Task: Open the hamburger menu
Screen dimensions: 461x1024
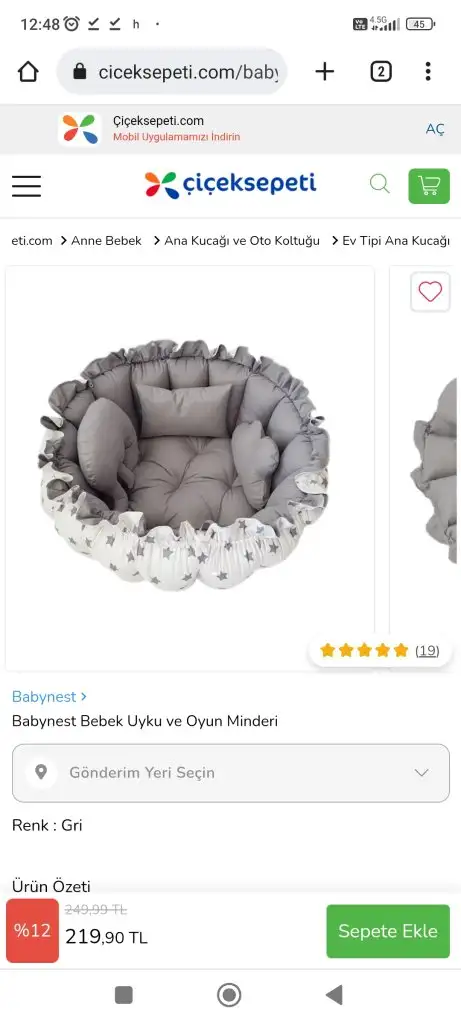Action: (26, 186)
